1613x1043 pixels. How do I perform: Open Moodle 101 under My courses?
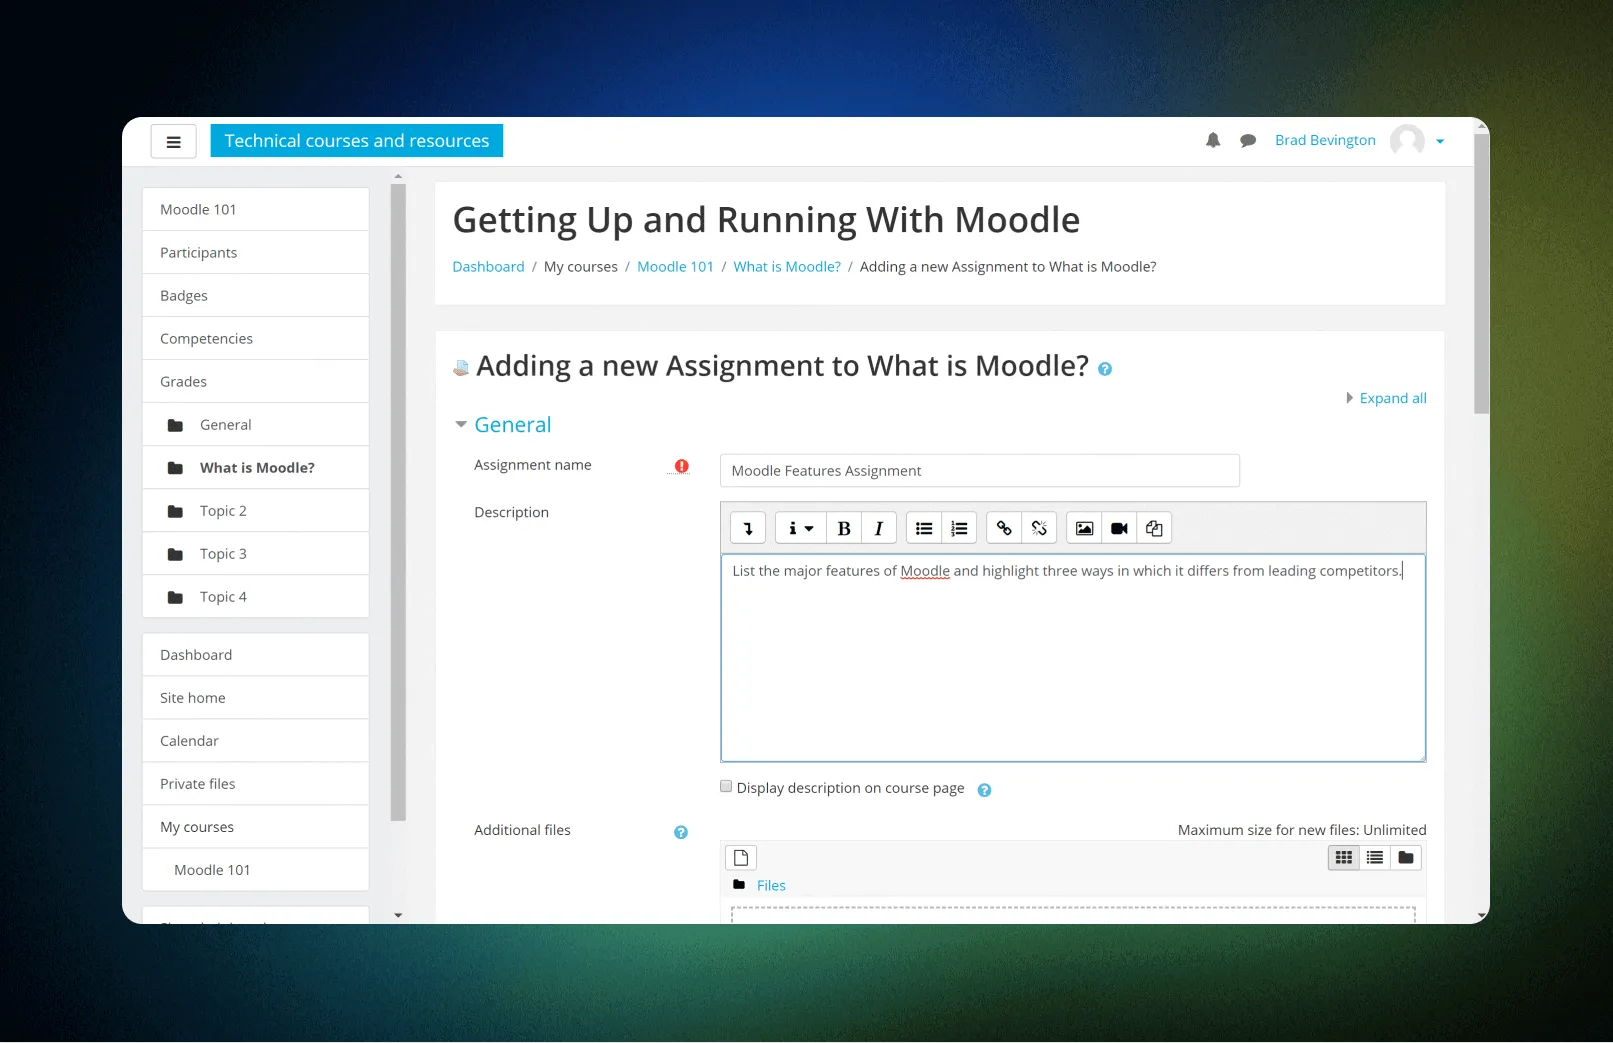256,870
